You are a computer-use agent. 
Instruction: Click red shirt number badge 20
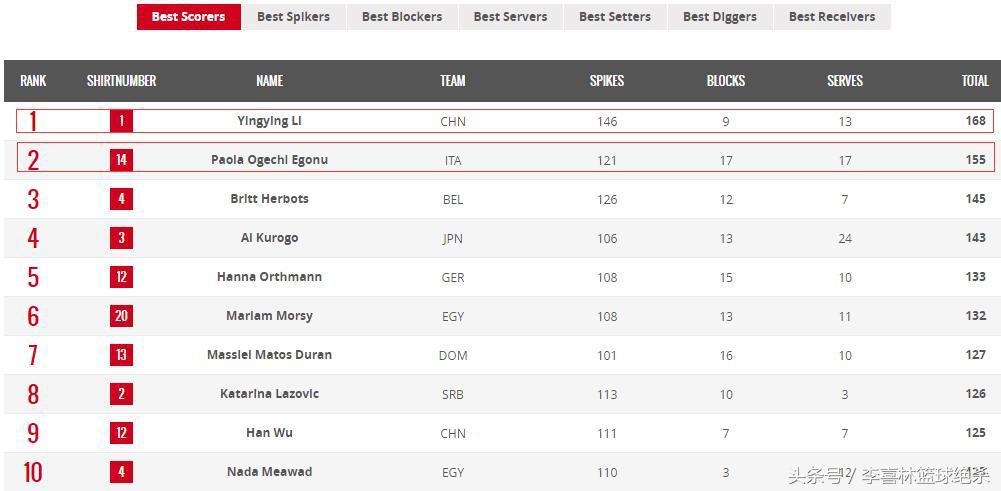point(121,316)
